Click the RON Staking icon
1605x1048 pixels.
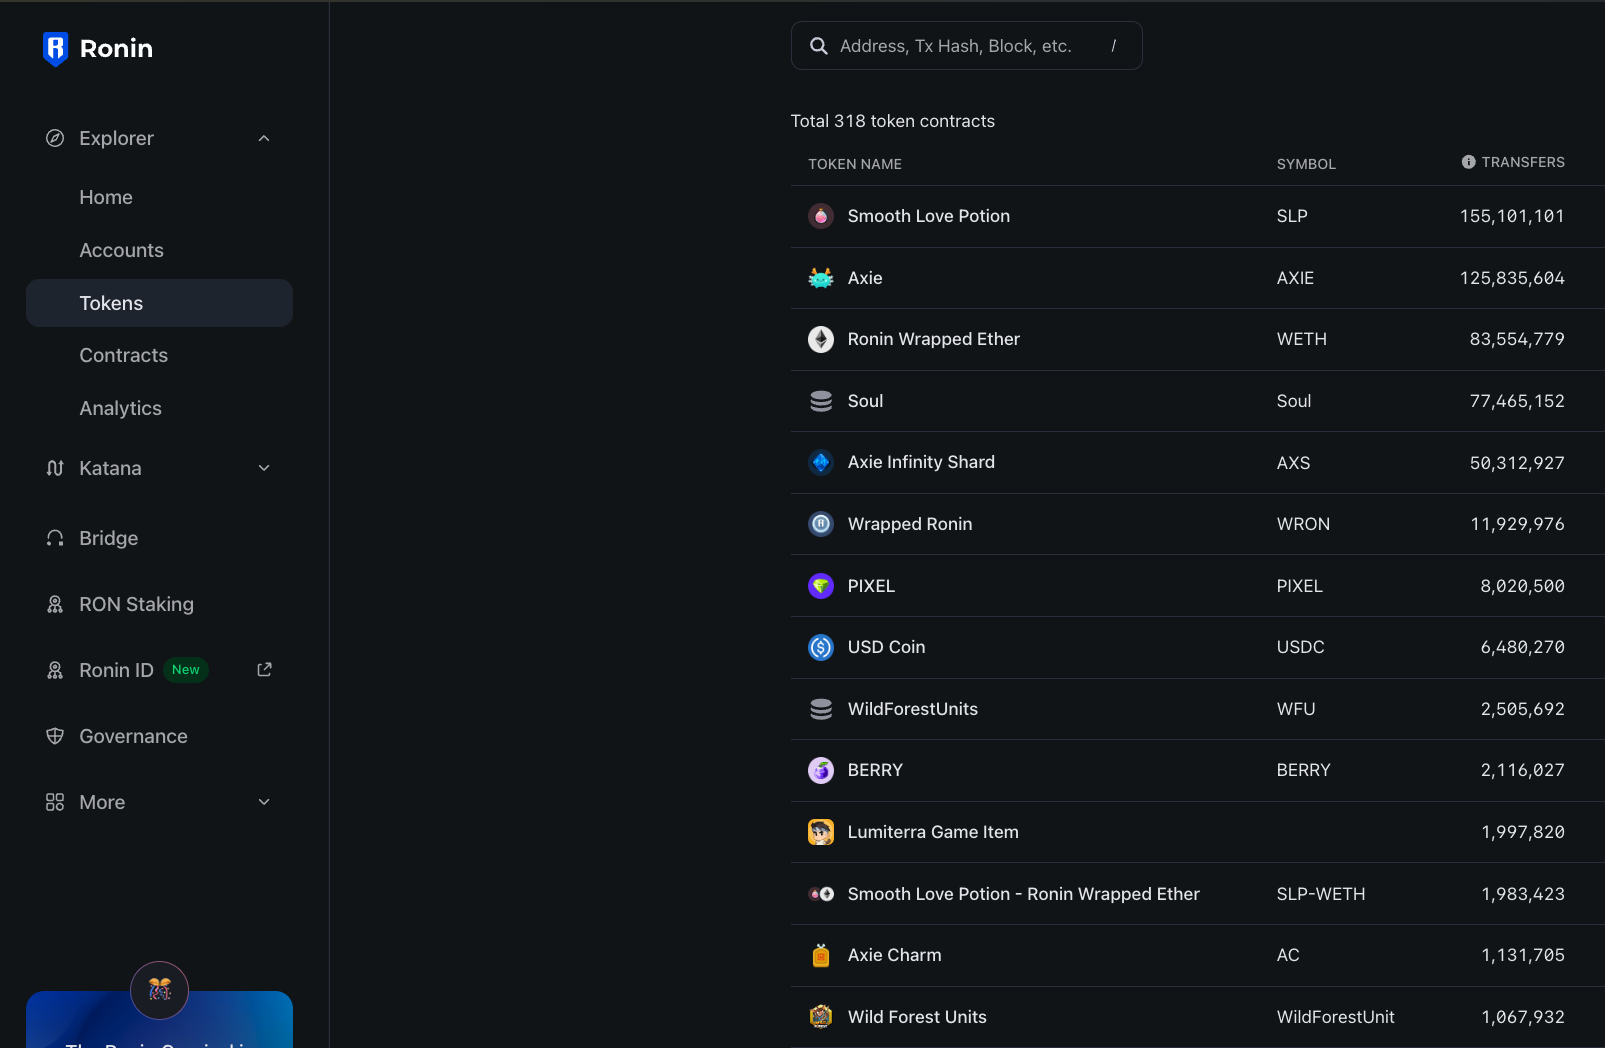55,604
